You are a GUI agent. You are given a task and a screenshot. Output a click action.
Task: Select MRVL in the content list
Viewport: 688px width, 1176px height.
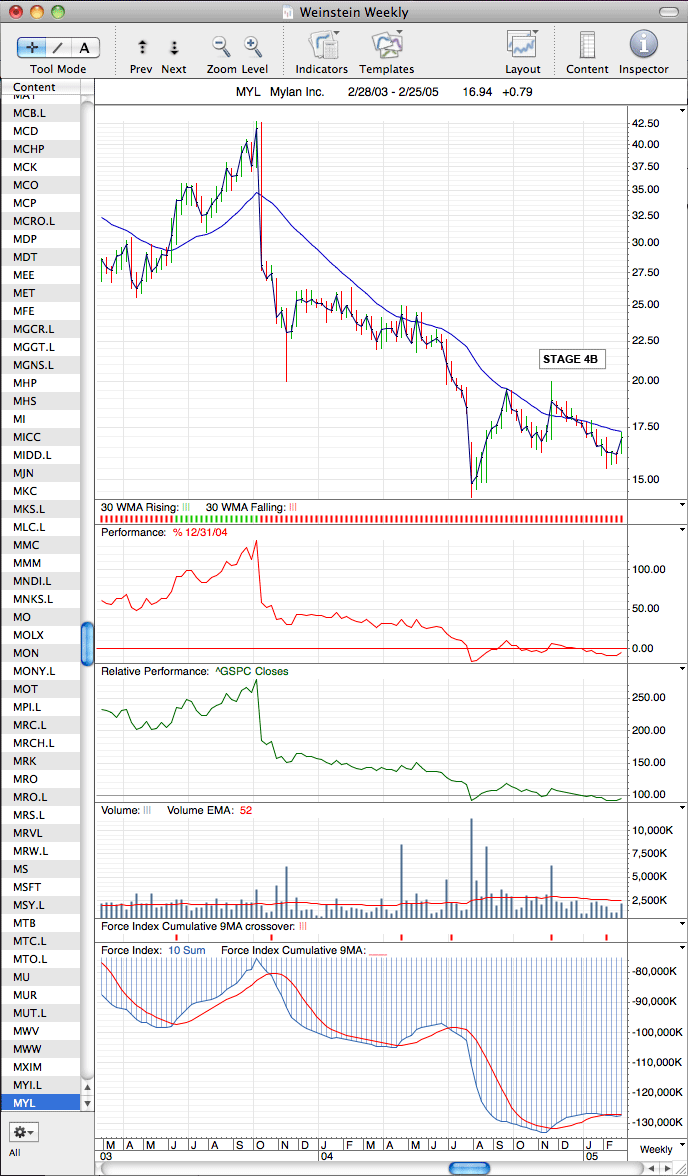tap(40, 832)
